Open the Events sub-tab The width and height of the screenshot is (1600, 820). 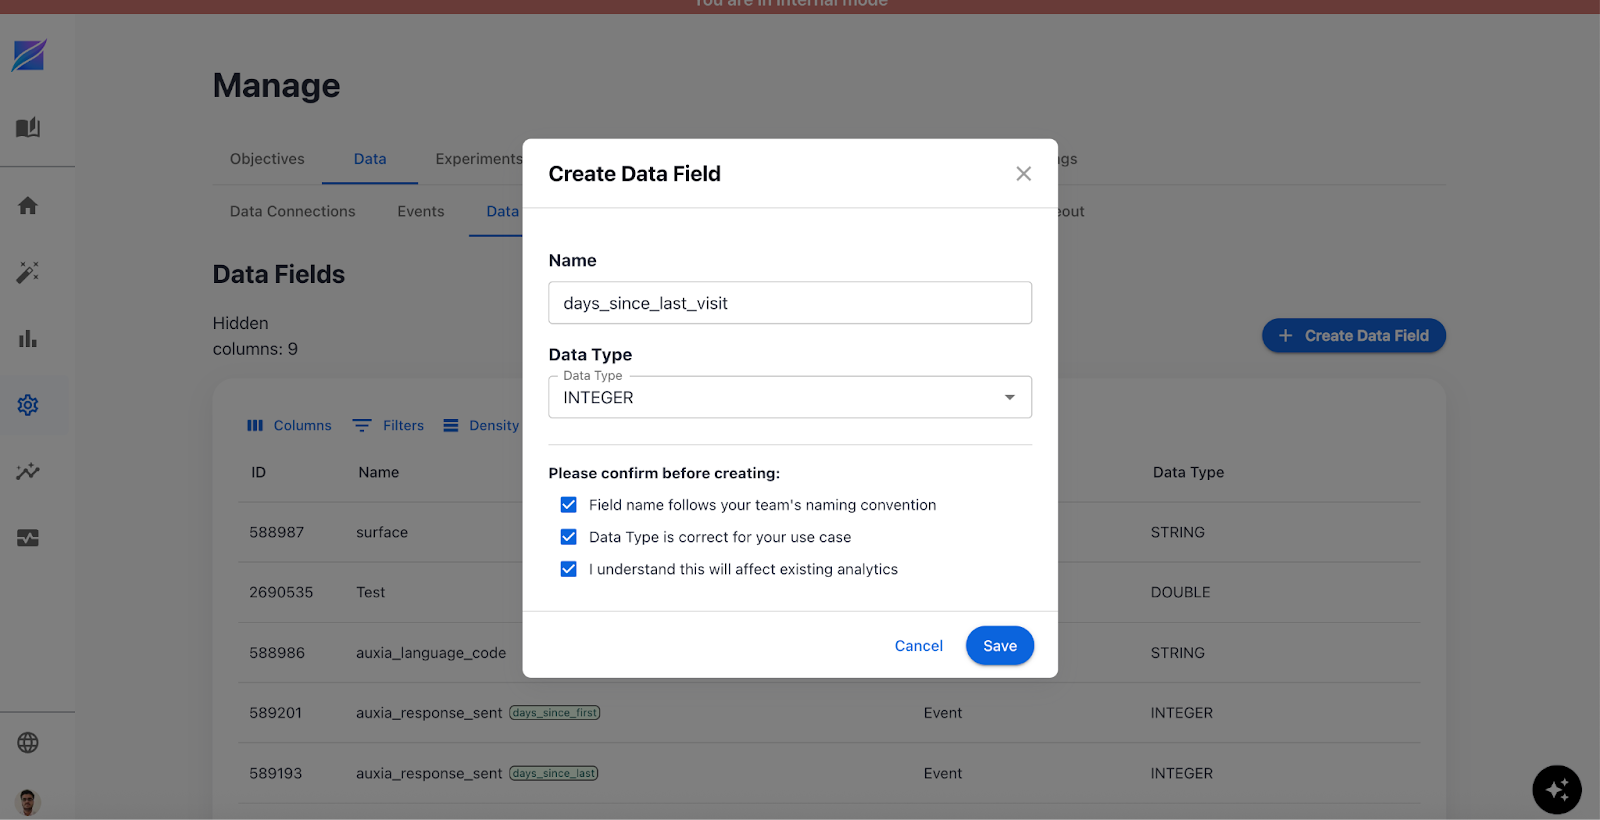(x=421, y=211)
